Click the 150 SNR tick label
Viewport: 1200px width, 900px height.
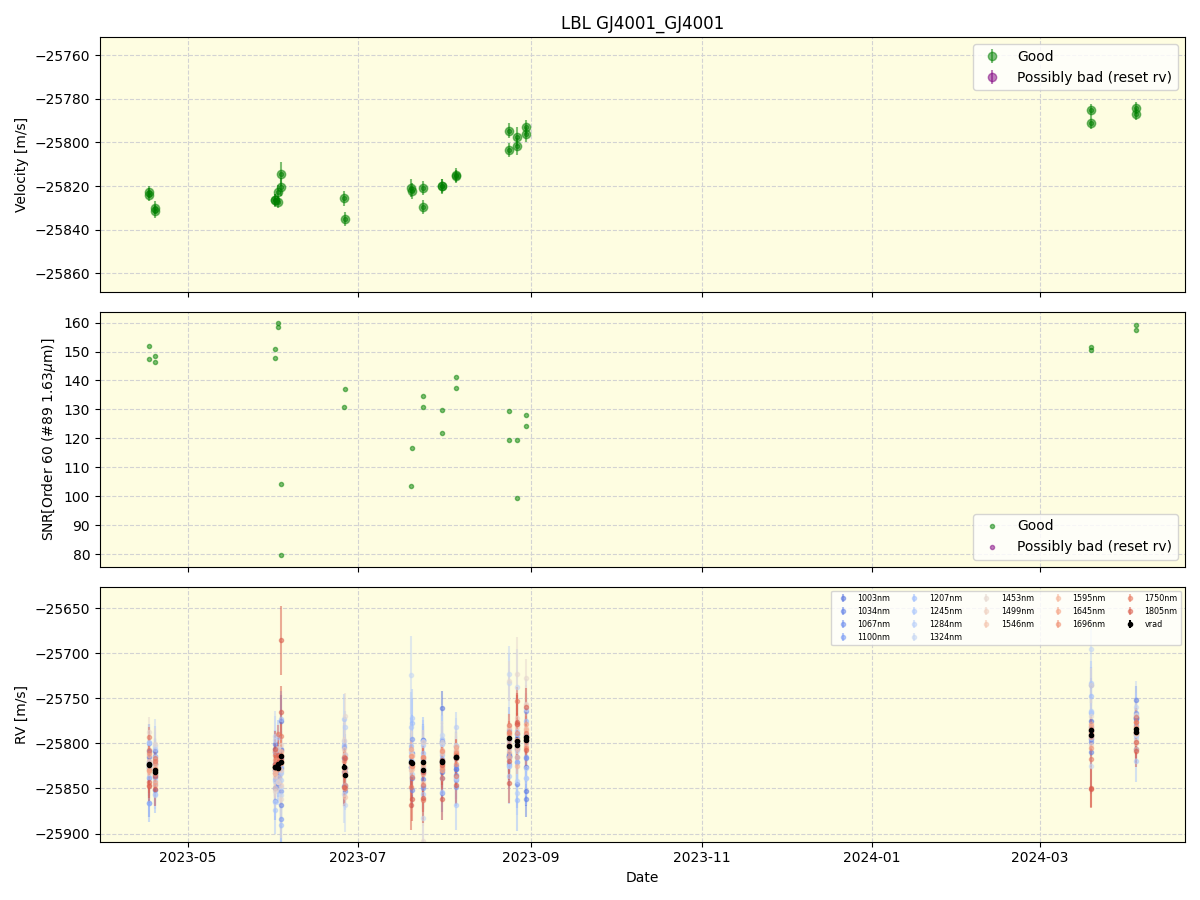point(78,352)
